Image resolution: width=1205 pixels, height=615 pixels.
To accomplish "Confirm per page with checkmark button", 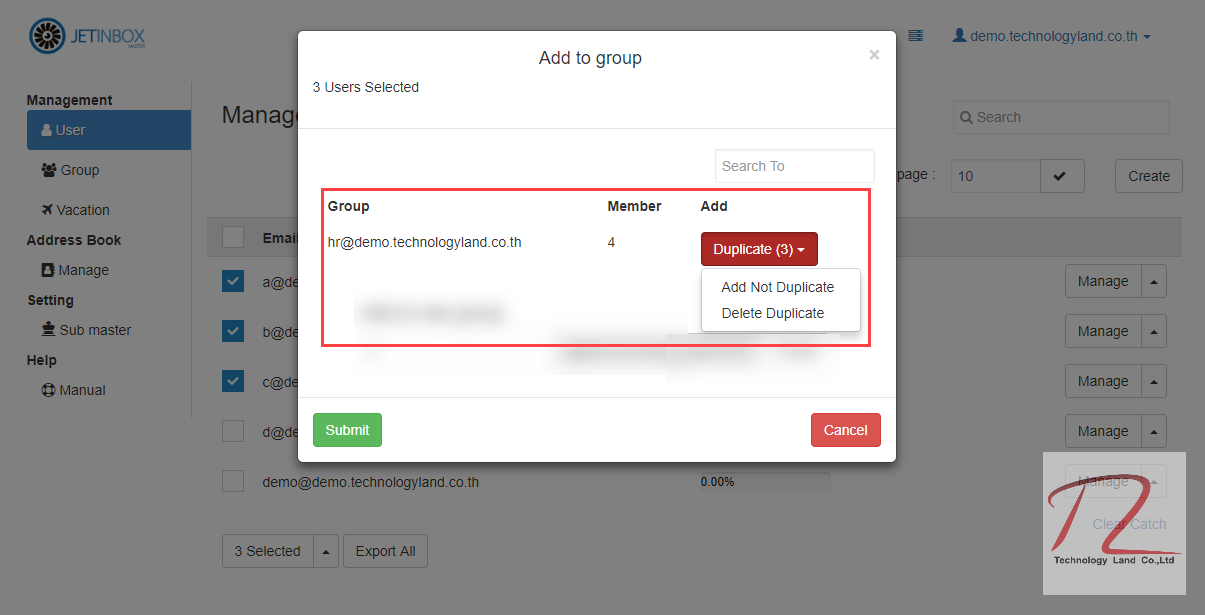I will pyautogui.click(x=1062, y=176).
